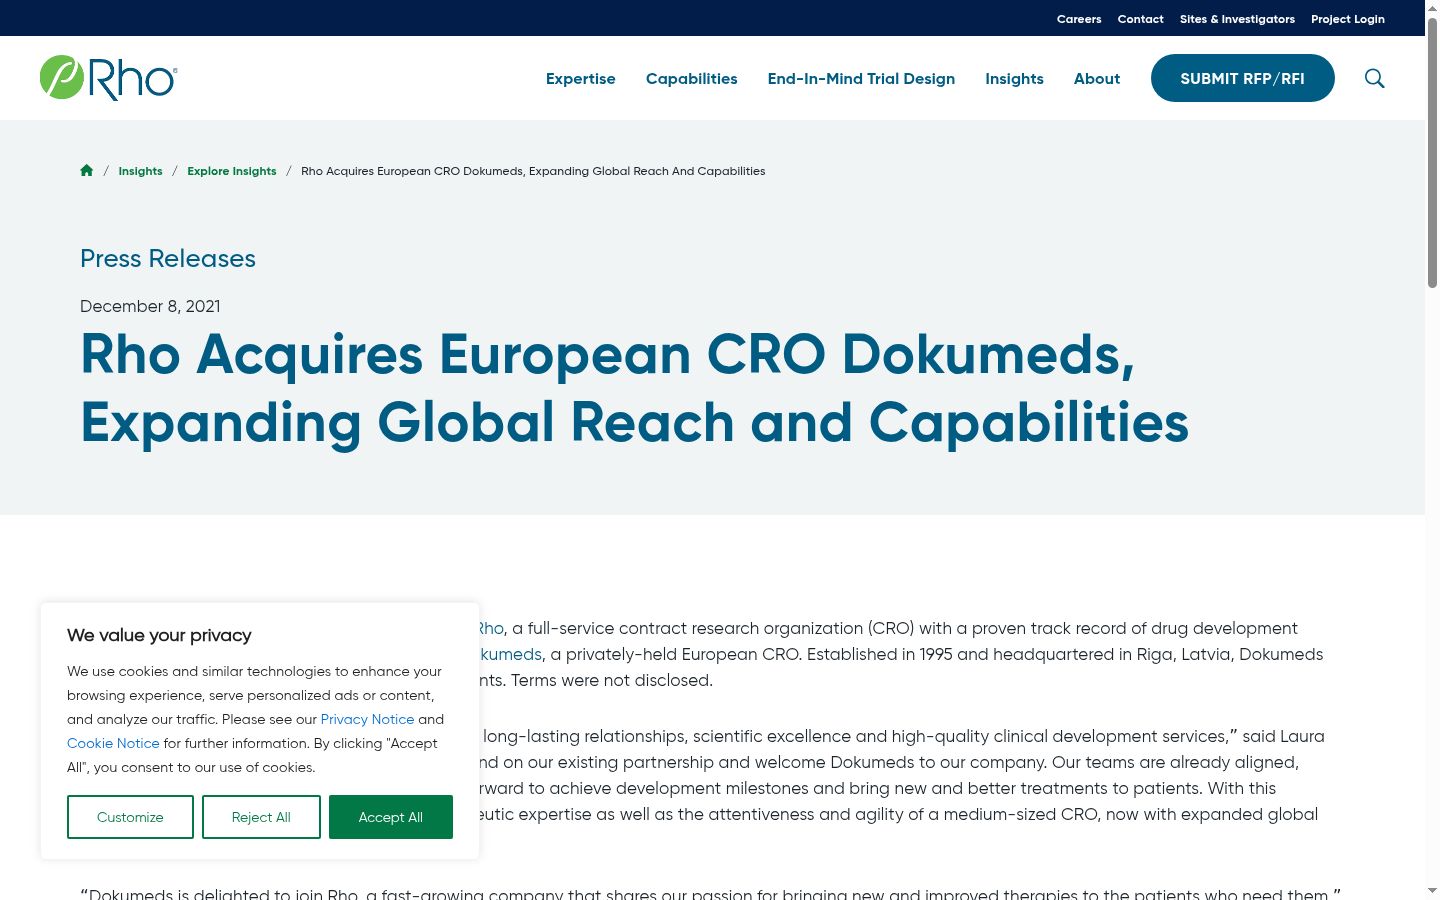Visit Sites & Investigators page
The image size is (1440, 900).
coord(1237,19)
